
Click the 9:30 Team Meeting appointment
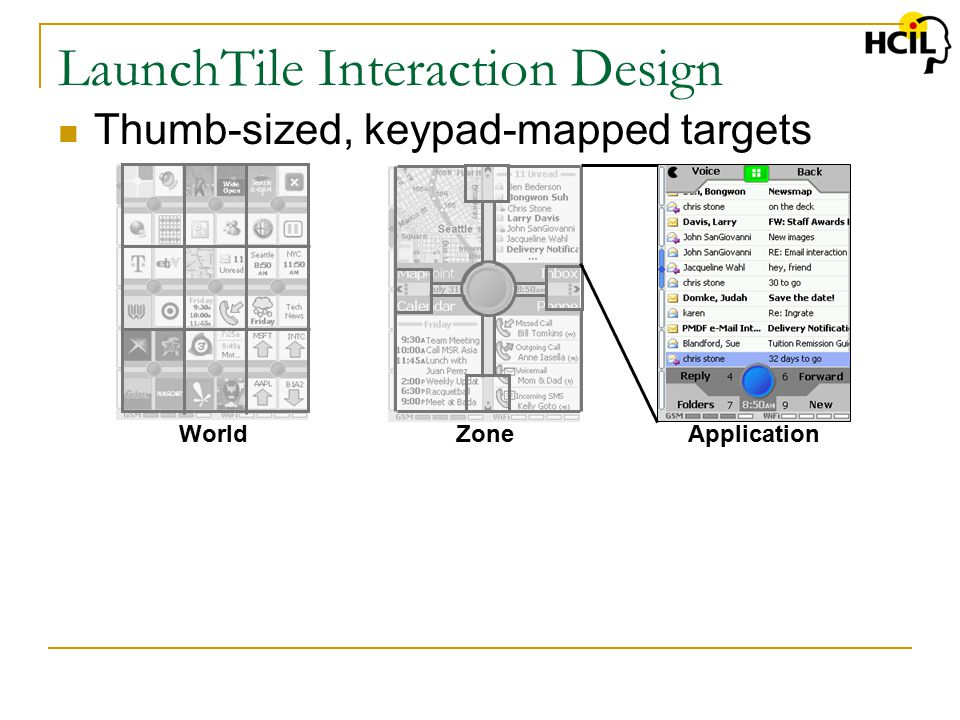pos(440,340)
